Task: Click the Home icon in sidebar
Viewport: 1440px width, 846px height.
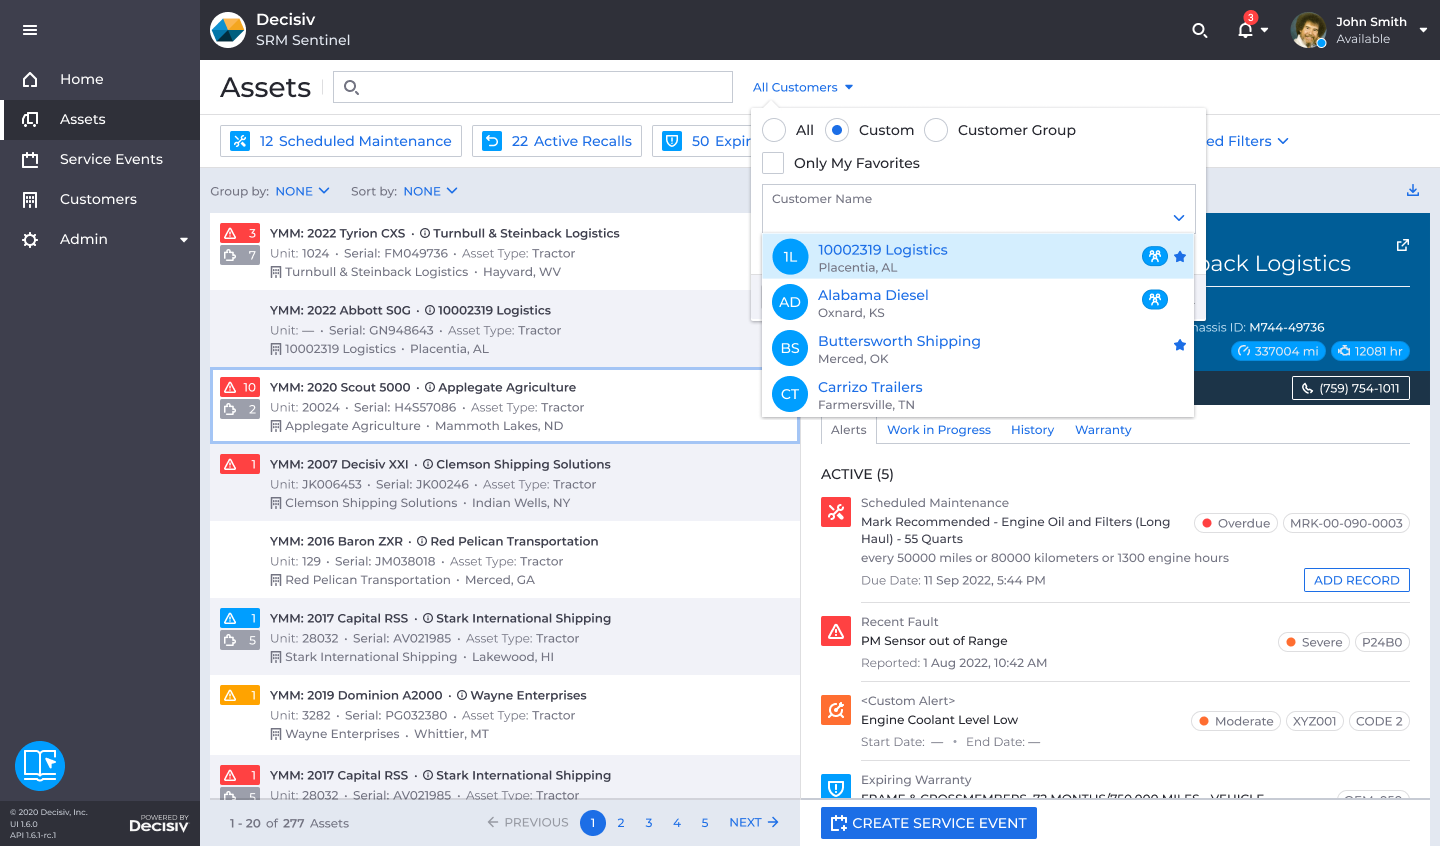Action: click(x=30, y=79)
